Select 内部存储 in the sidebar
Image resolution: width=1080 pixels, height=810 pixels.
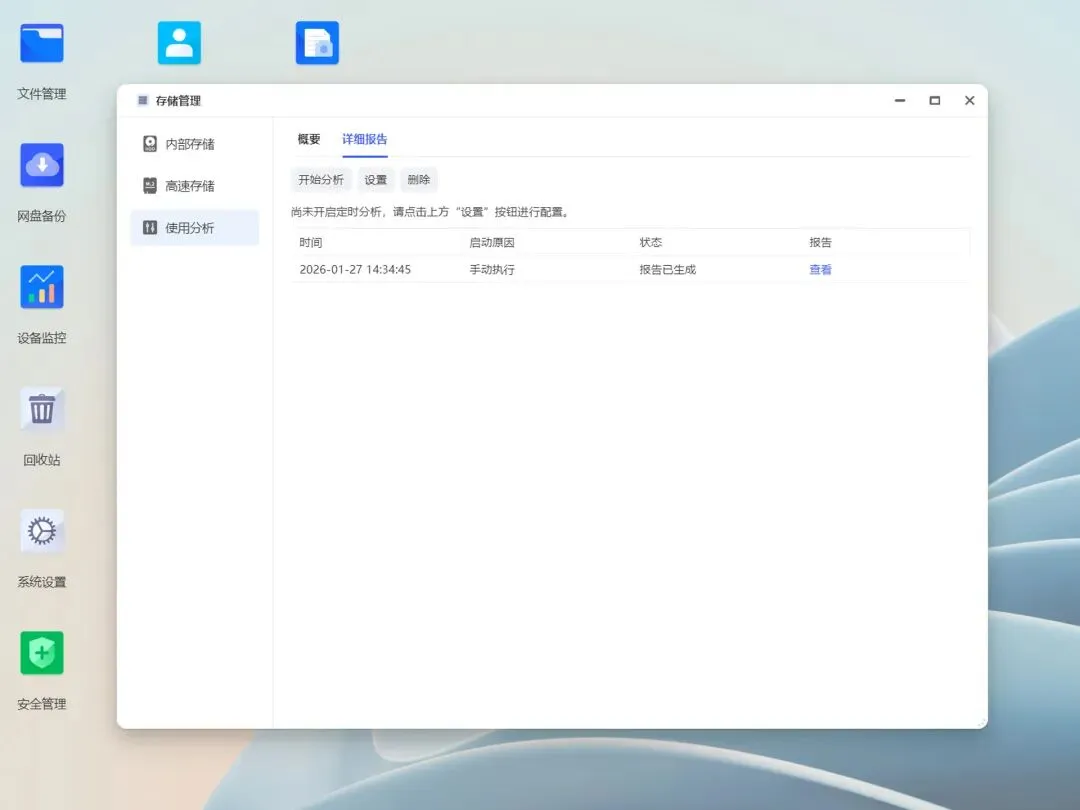[195, 144]
